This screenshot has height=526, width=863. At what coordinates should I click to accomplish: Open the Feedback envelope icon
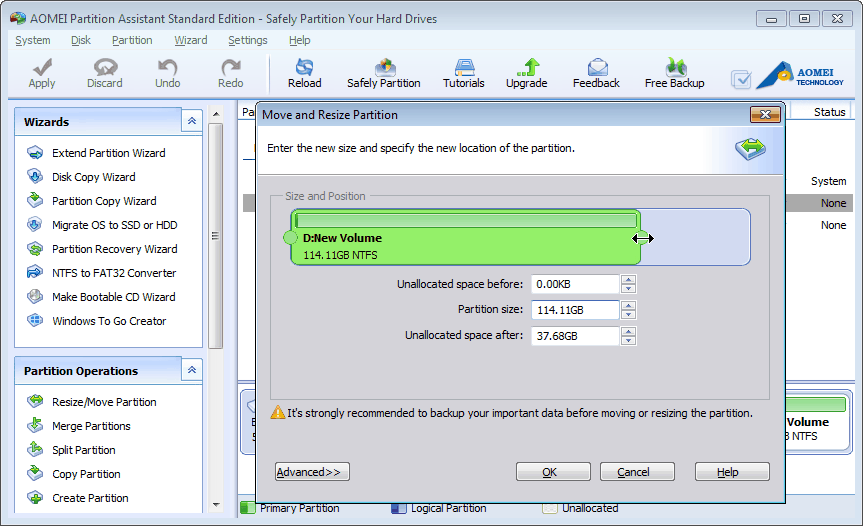coord(597,67)
